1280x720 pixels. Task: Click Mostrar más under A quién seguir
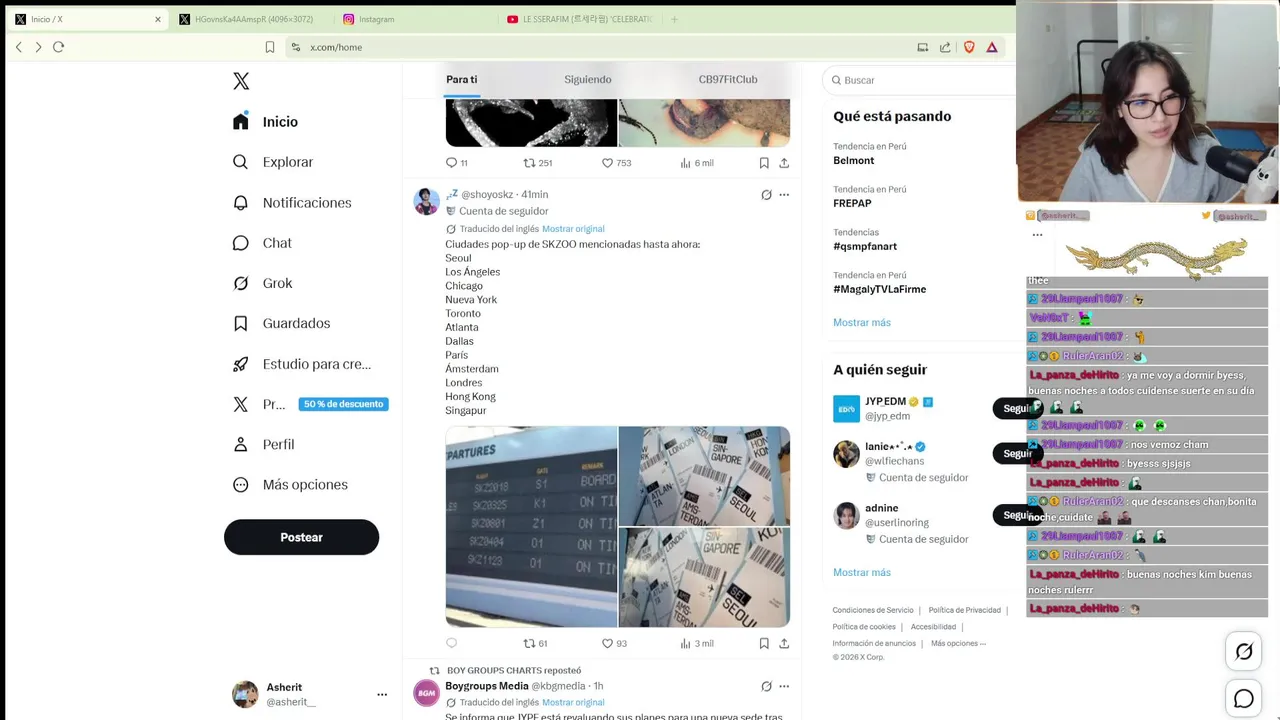(862, 572)
